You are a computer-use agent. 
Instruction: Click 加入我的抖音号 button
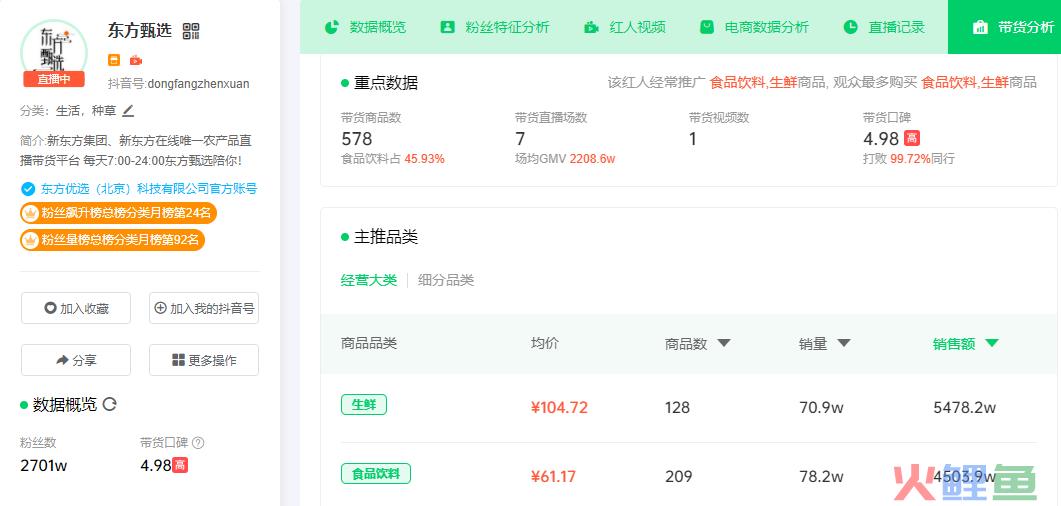point(204,308)
